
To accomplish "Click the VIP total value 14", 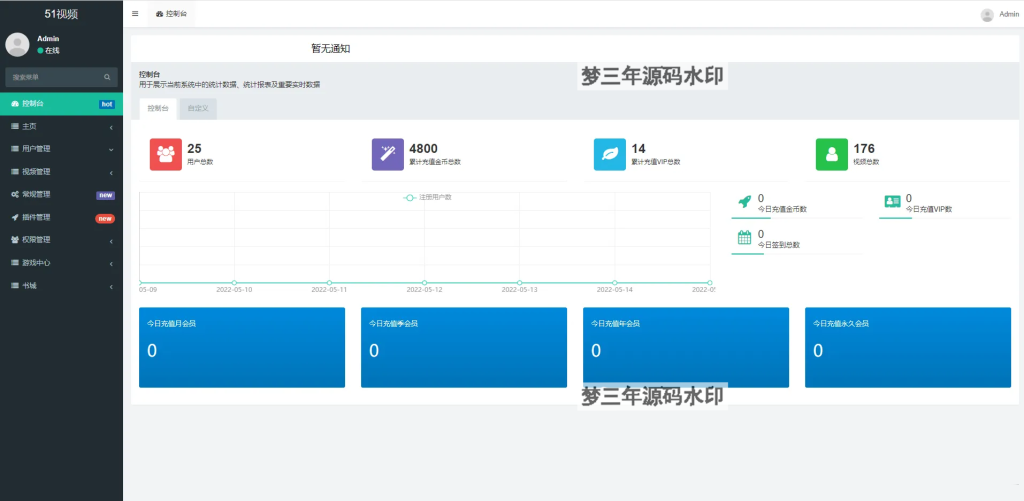I will [638, 149].
